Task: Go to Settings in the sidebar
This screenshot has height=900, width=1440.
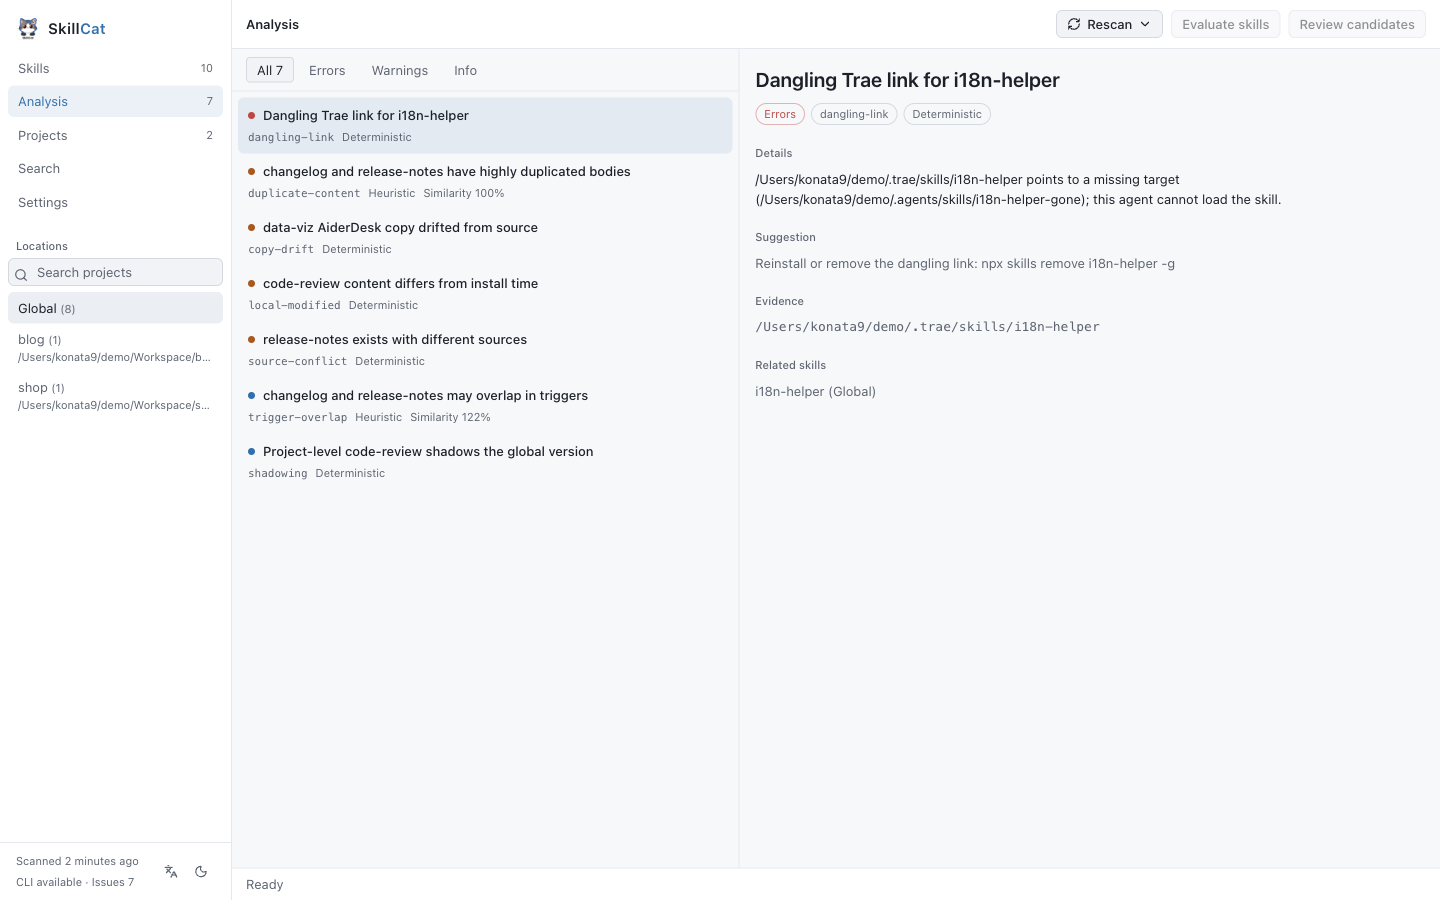Action: click(x=115, y=202)
